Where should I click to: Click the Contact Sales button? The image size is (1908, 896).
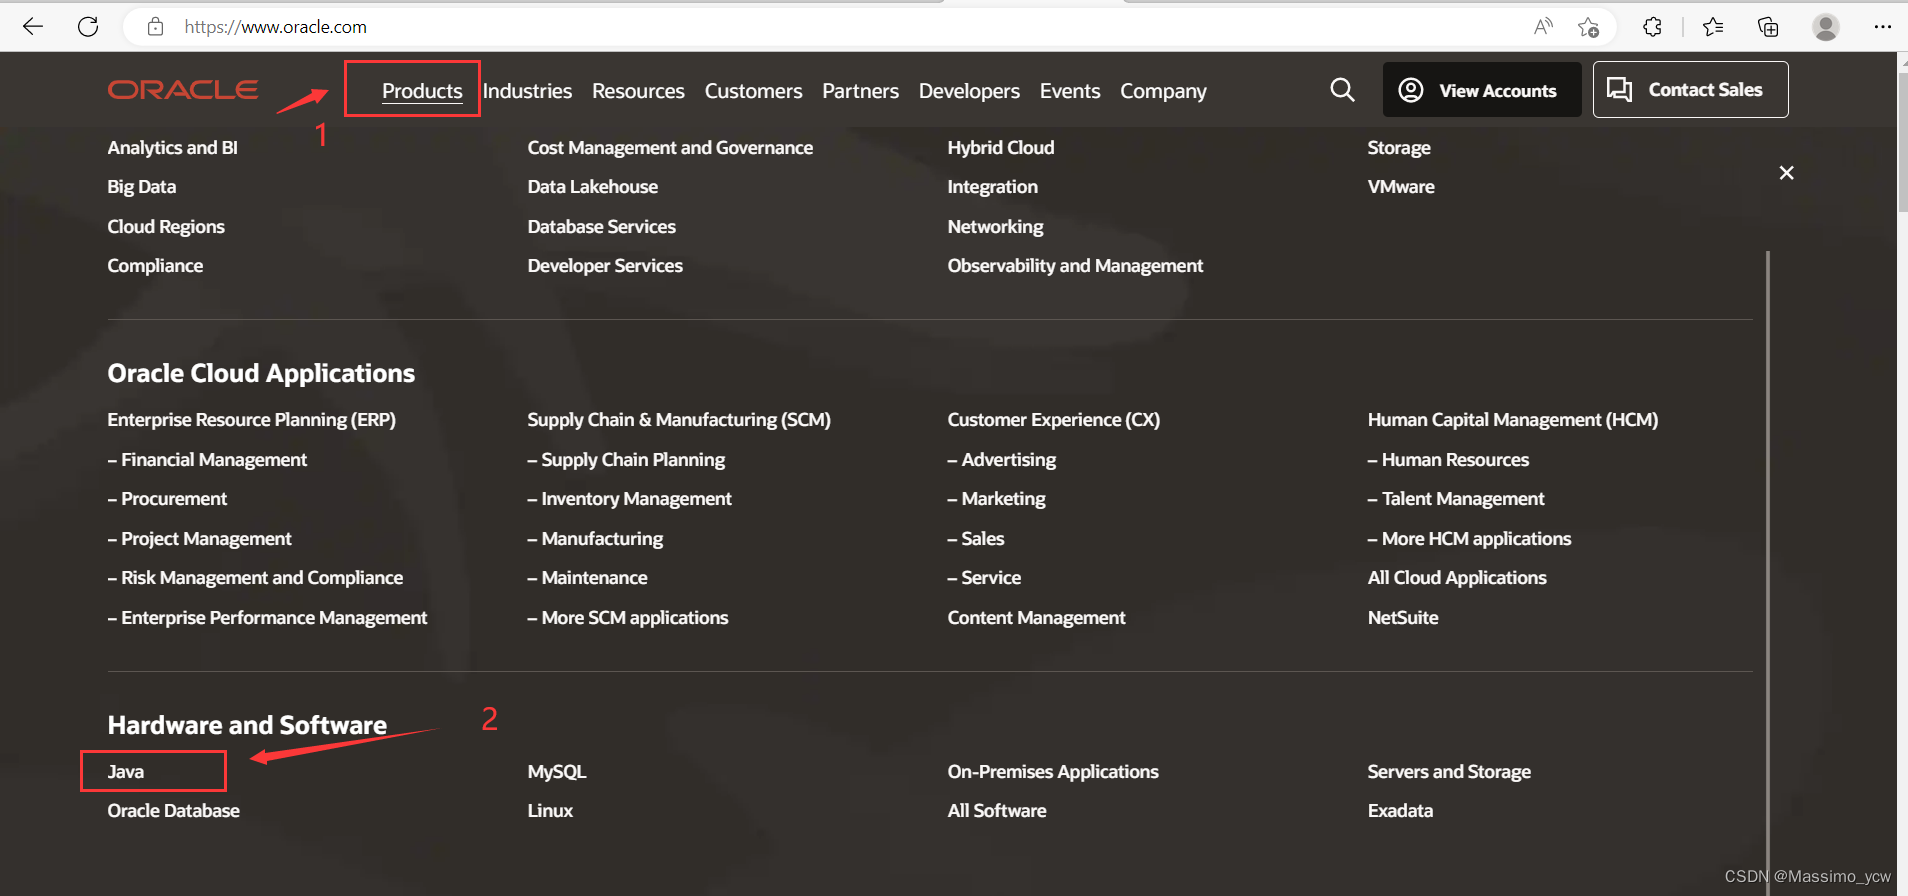[1690, 90]
